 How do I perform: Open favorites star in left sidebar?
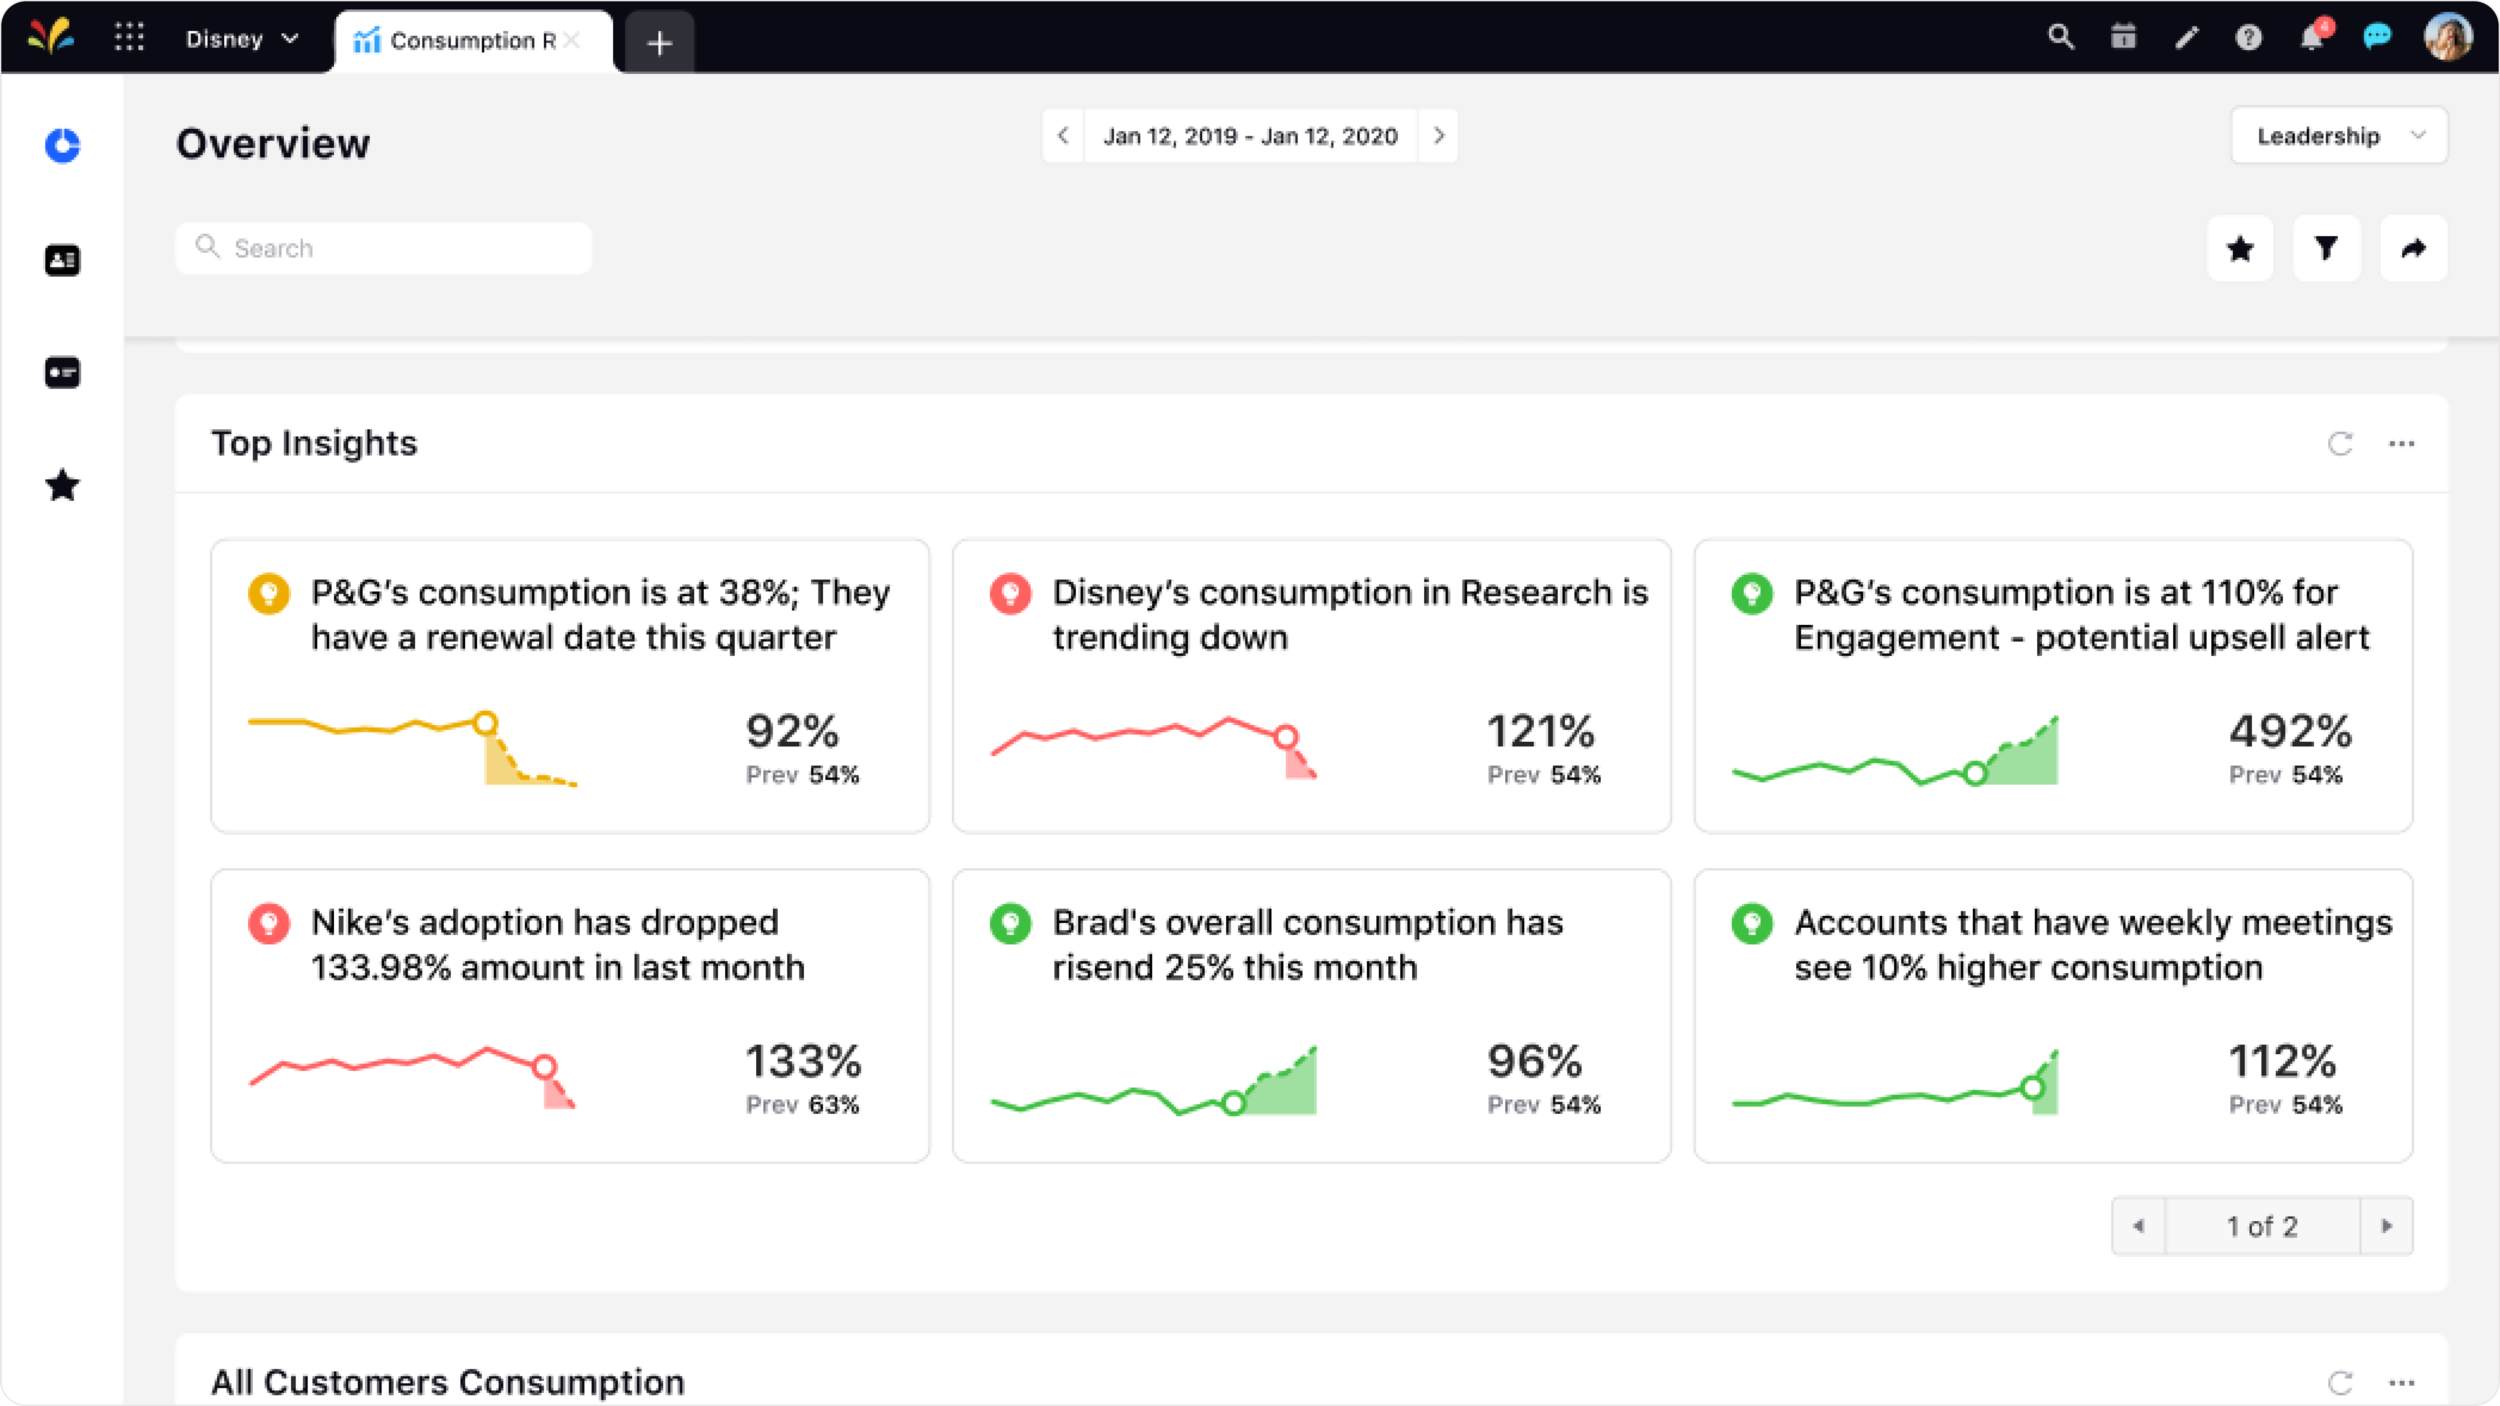(62, 486)
